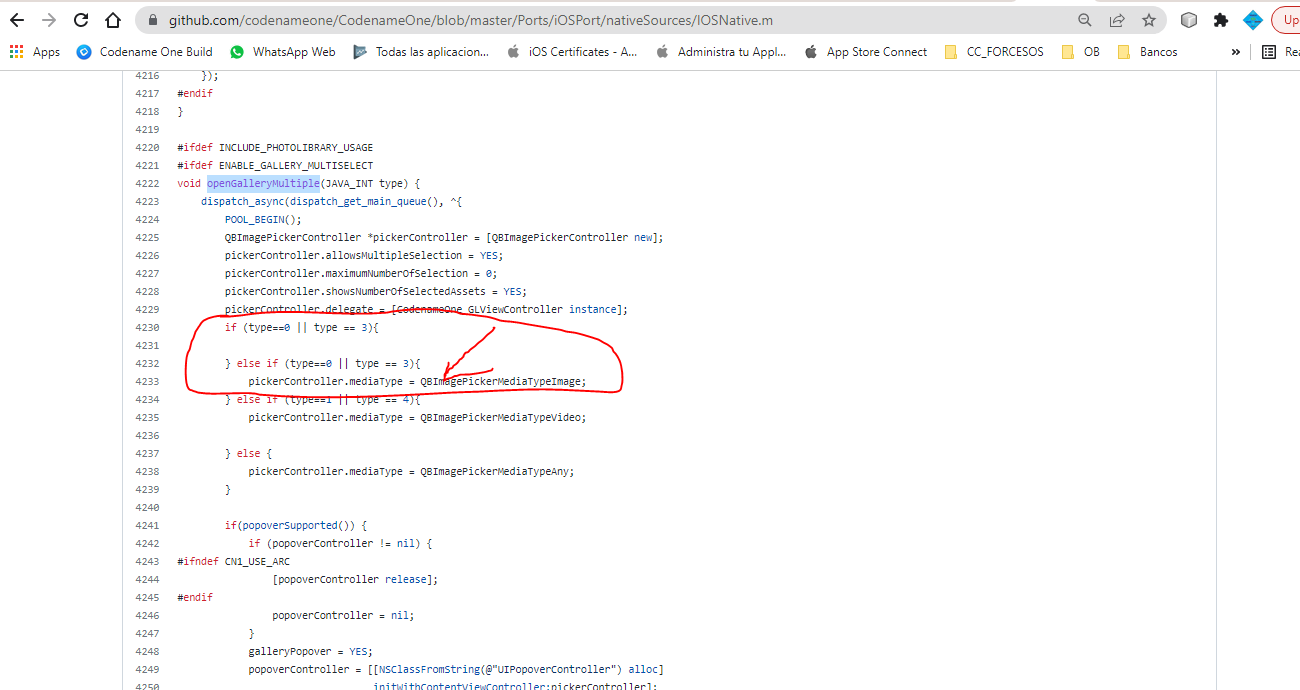Click the maximumNumberOfSelection = 0 line
1300x690 pixels.
point(361,273)
